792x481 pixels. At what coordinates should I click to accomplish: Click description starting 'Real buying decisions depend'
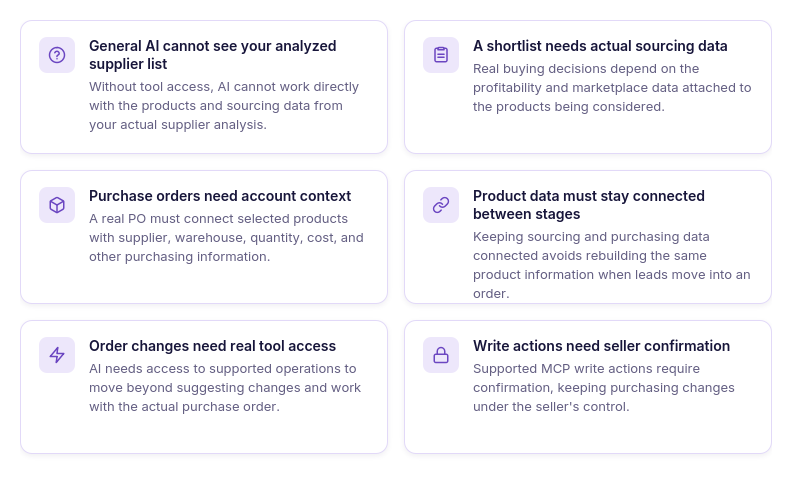click(612, 87)
